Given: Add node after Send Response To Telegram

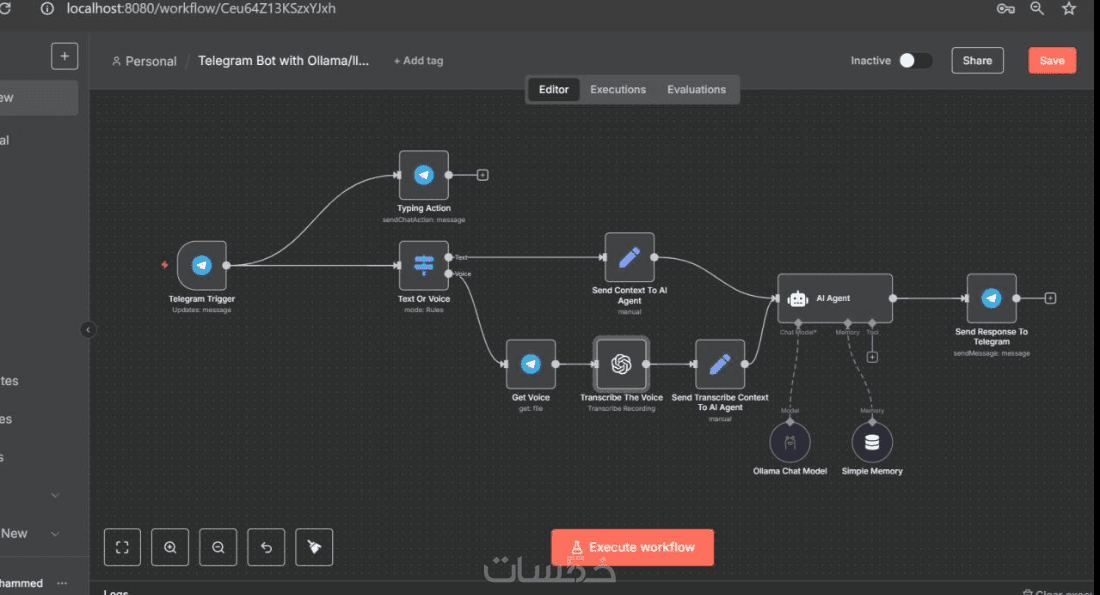Looking at the screenshot, I should (x=1050, y=298).
